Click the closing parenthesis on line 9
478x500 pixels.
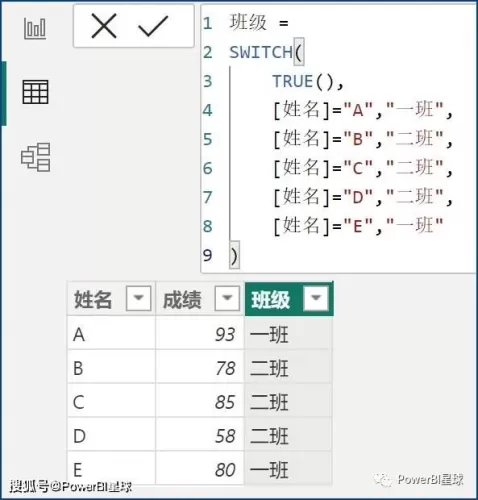coord(234,256)
